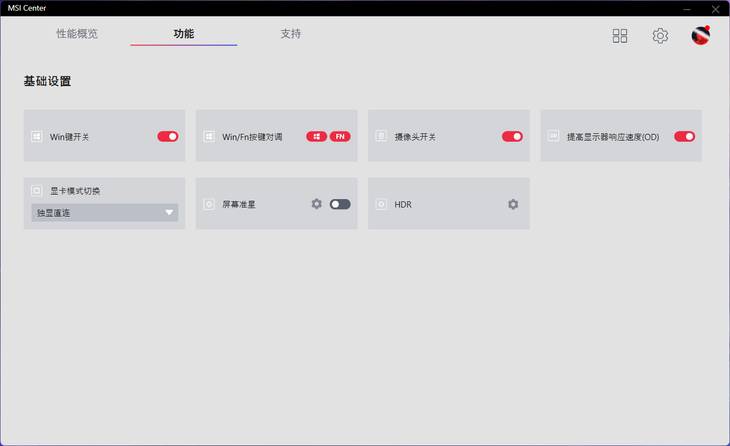
Task: Click the 屏幕准星 label
Action: [239, 204]
